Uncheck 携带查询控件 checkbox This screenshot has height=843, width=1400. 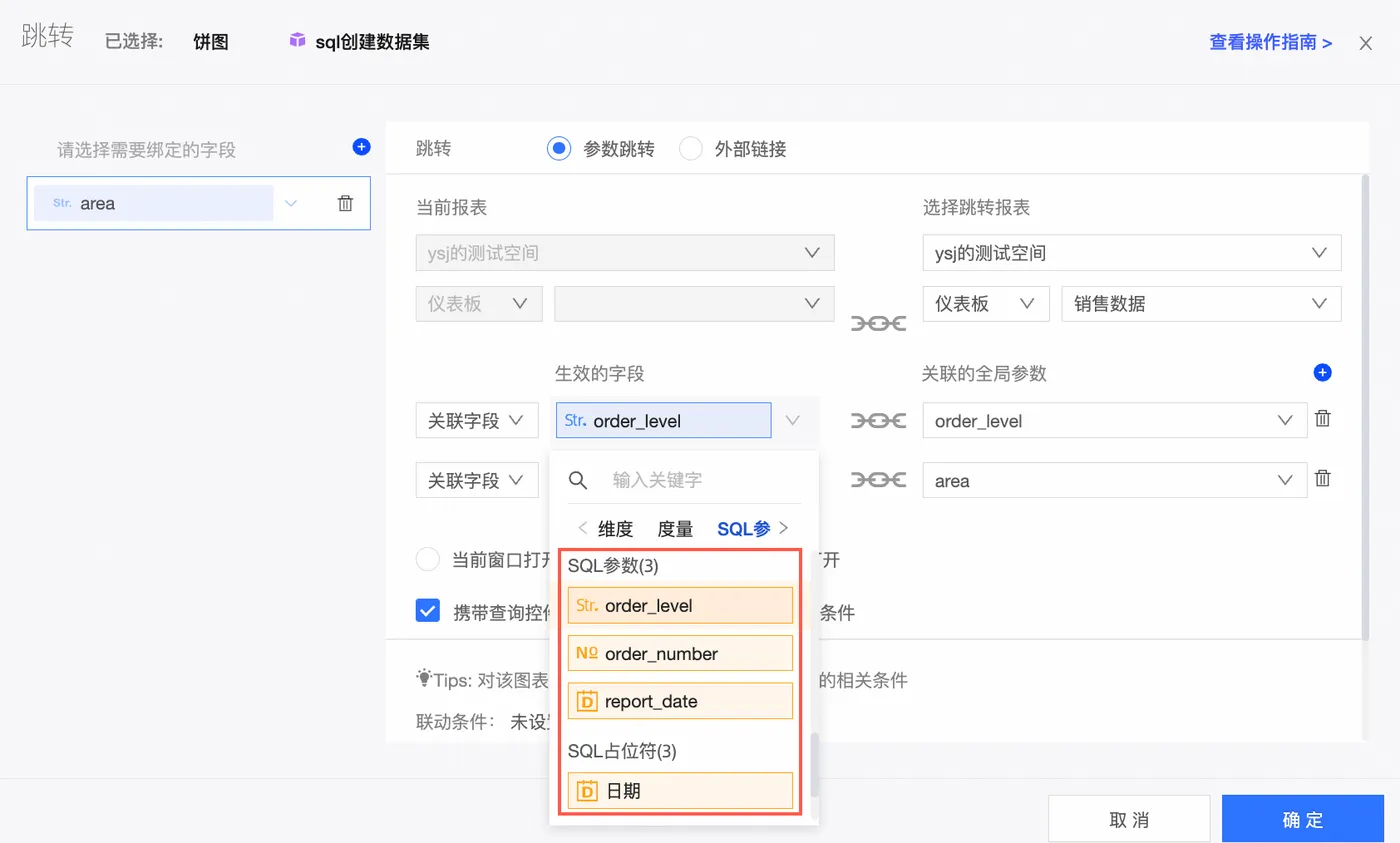click(428, 611)
